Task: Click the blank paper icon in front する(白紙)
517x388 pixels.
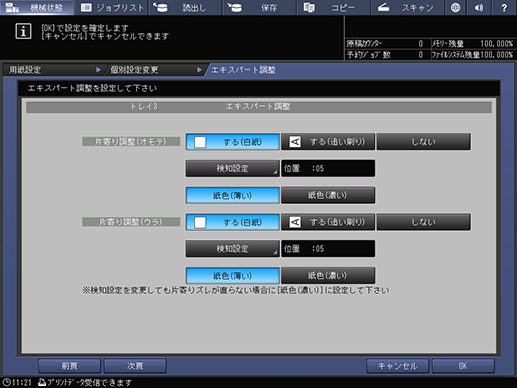Action: pos(200,142)
